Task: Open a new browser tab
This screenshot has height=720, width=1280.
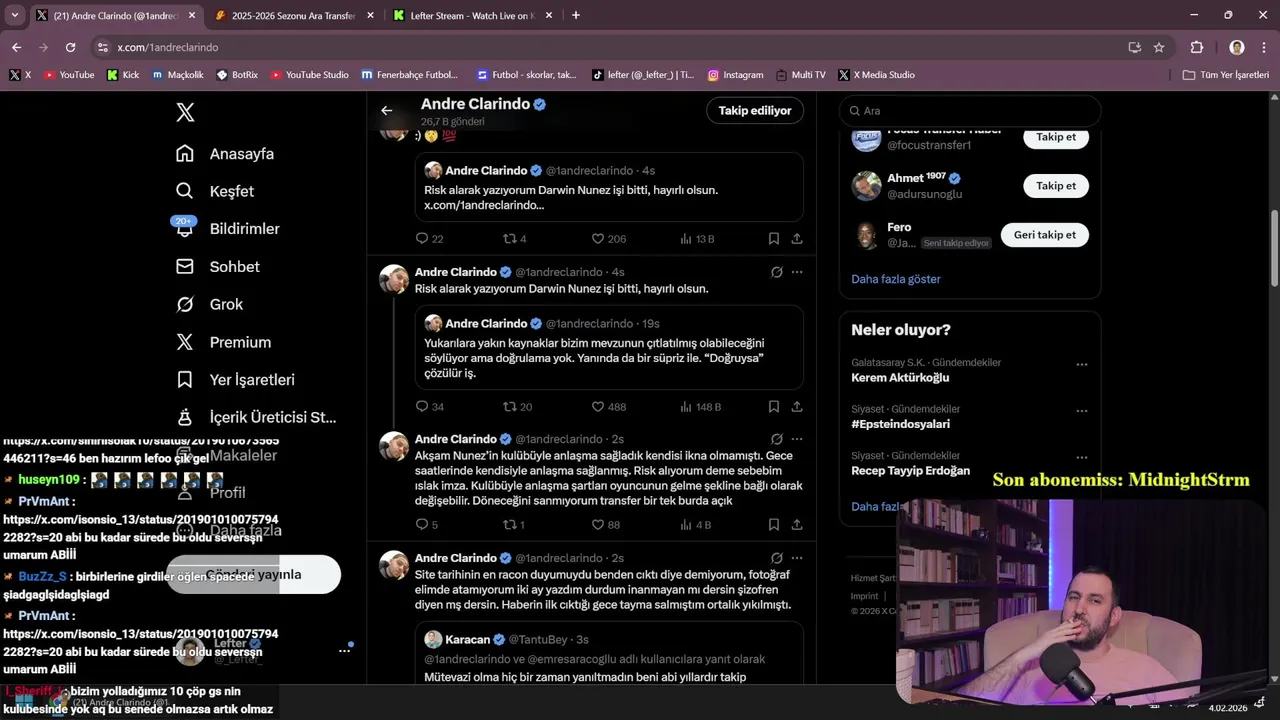Action: click(575, 15)
